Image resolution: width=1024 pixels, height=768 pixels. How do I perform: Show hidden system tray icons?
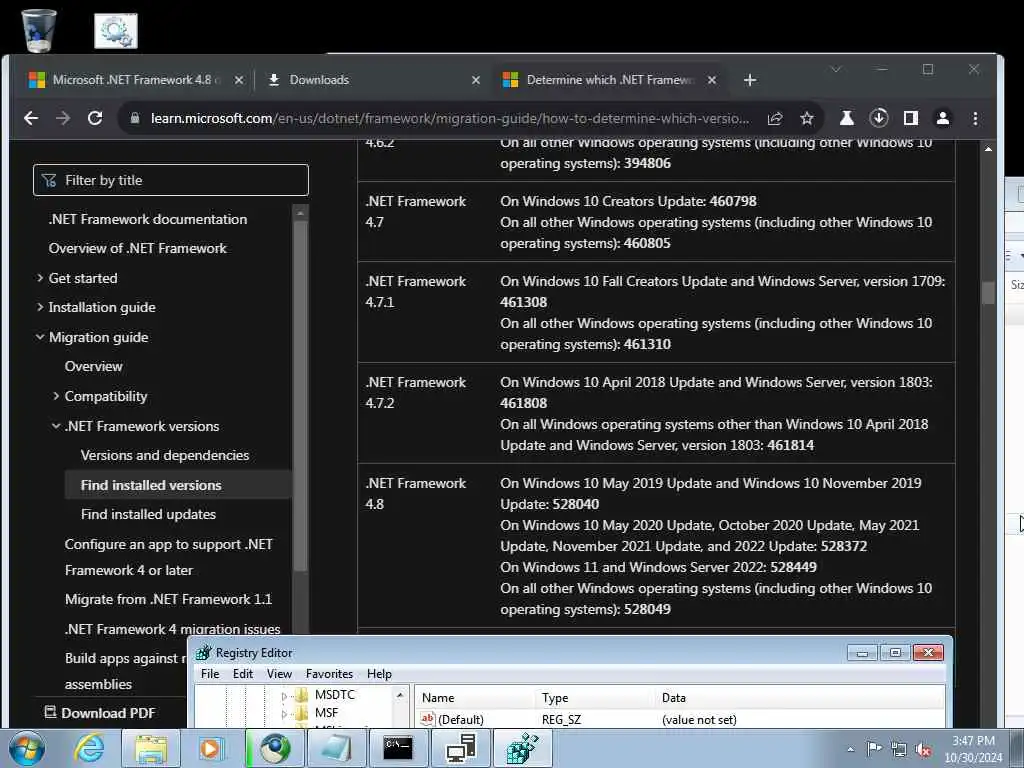click(x=850, y=750)
